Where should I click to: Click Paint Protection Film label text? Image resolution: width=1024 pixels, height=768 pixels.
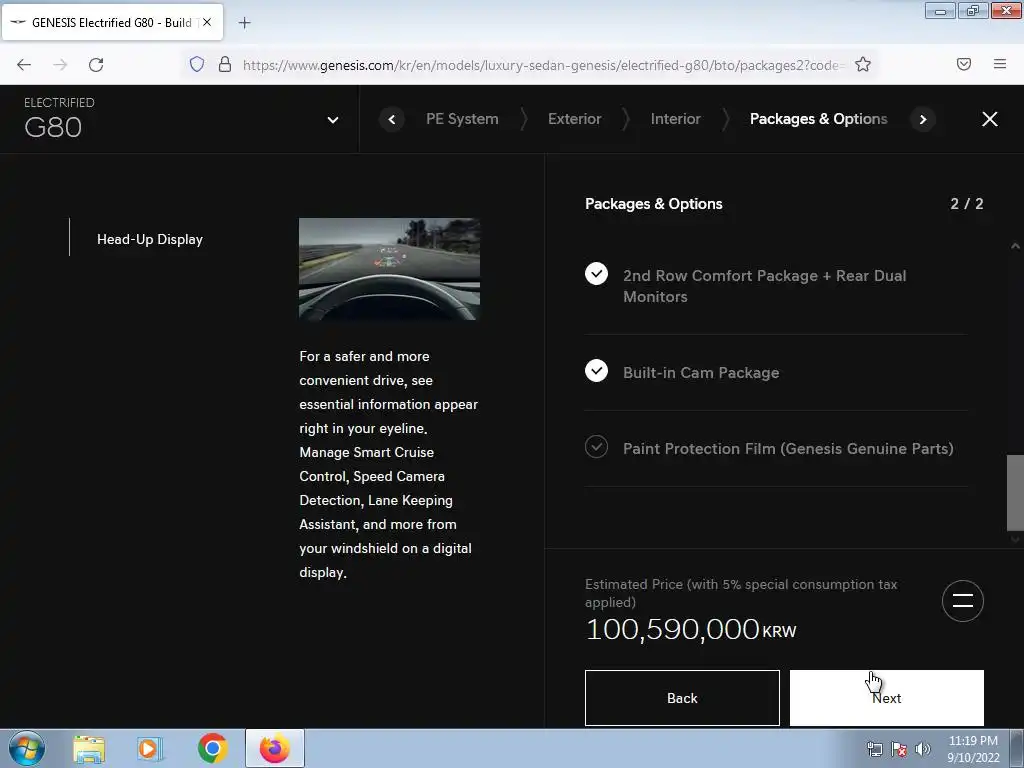[x=788, y=449]
